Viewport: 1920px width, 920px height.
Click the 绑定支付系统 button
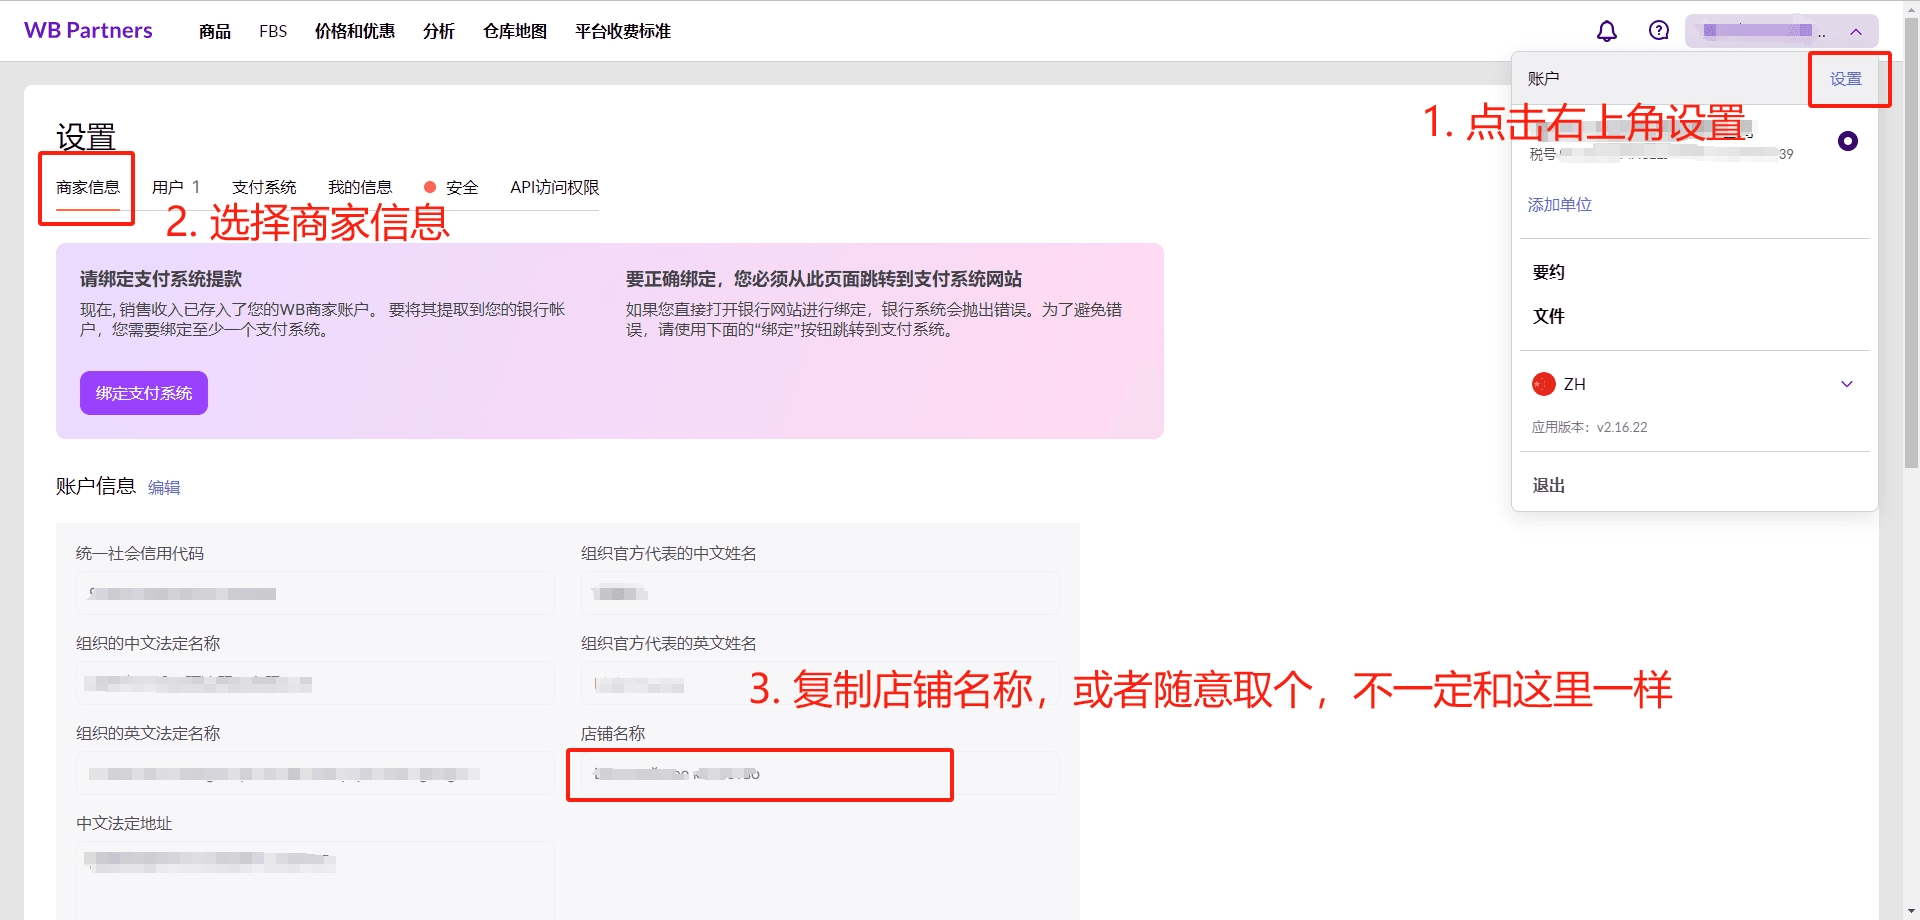tap(144, 393)
